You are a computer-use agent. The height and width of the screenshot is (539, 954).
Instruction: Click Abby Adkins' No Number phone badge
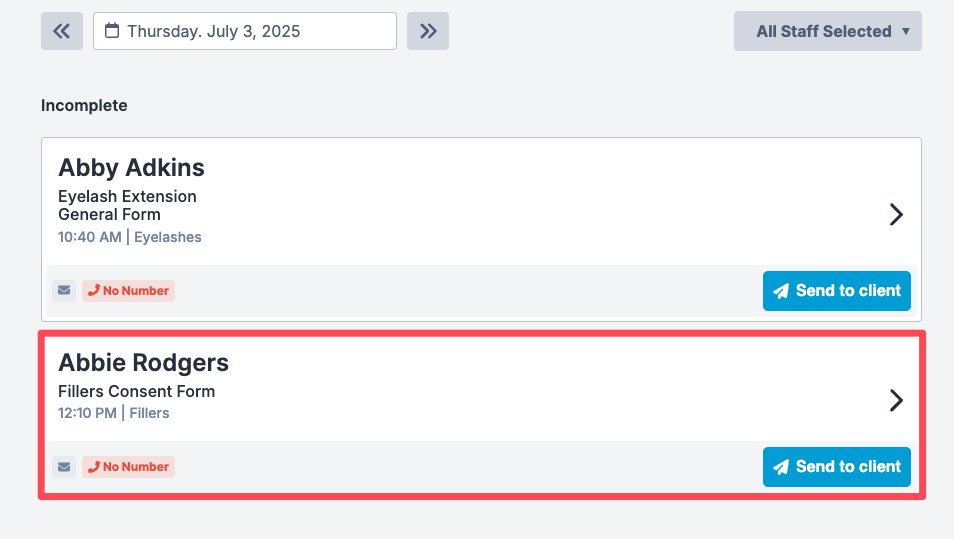(128, 291)
